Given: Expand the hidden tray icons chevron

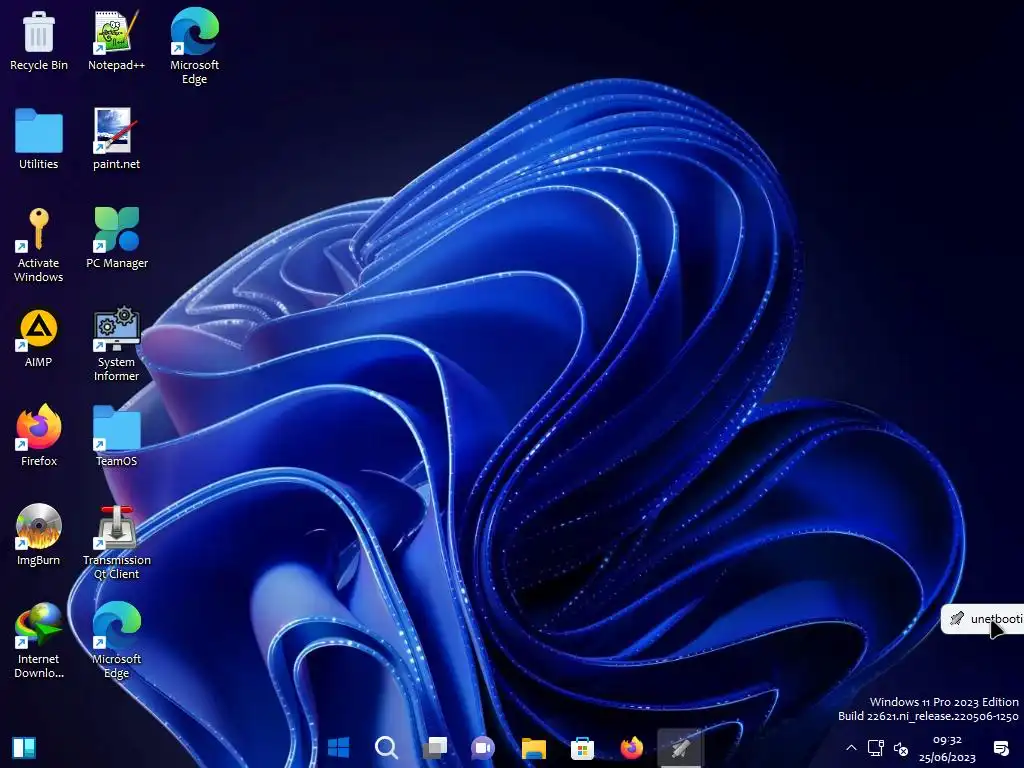Looking at the screenshot, I should (x=851, y=748).
